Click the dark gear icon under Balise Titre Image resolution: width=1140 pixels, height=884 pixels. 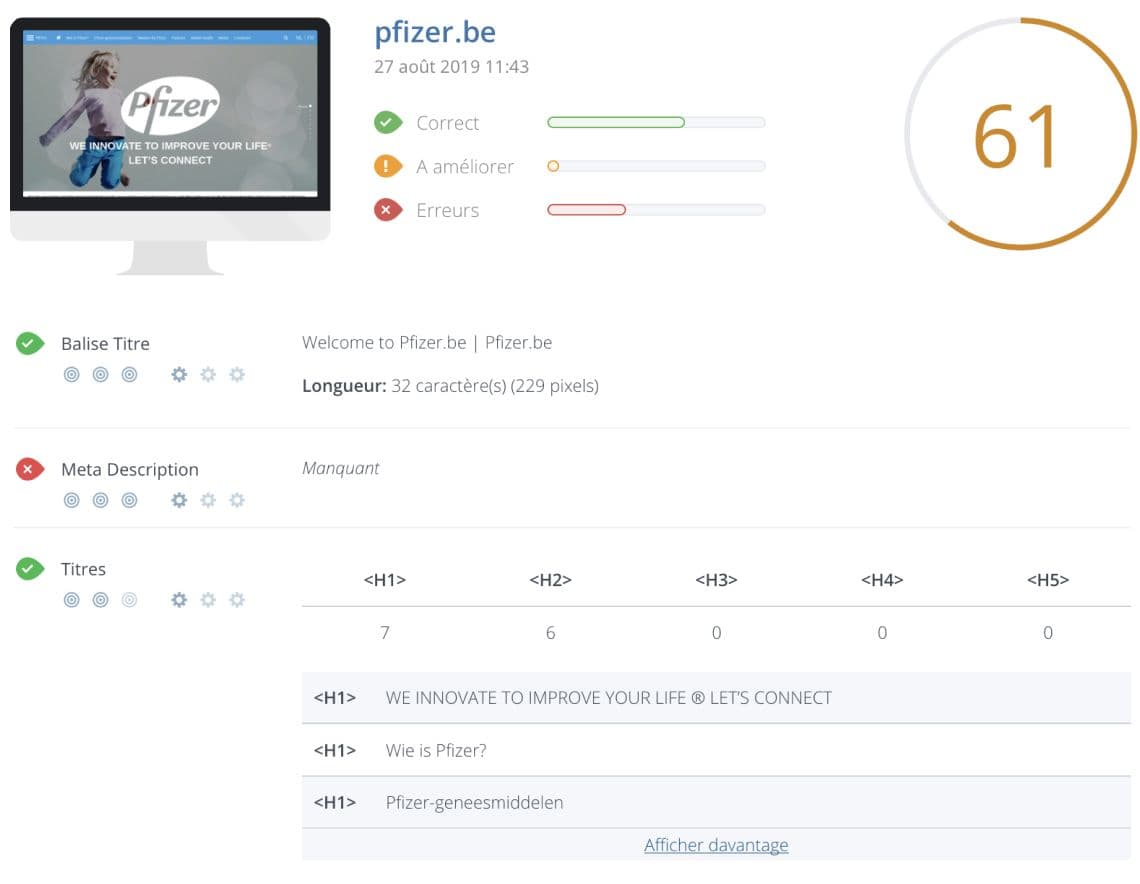coord(179,375)
